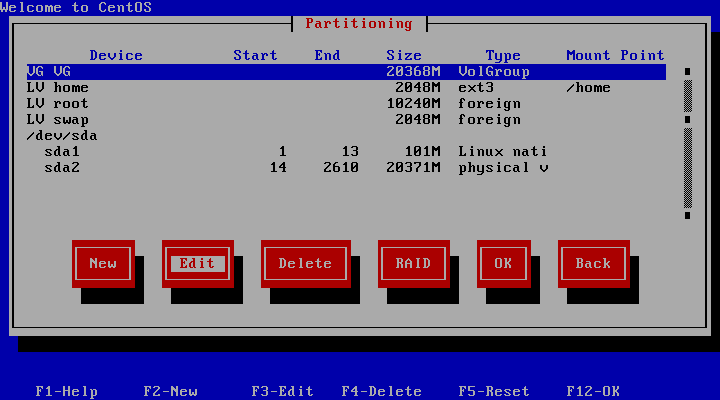Click the 'physical v' type value
This screenshot has height=400, width=720.
tap(503, 168)
